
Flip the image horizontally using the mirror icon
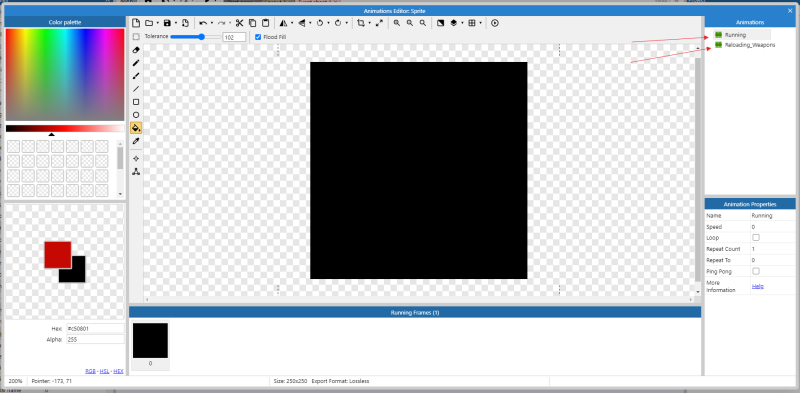coord(283,23)
